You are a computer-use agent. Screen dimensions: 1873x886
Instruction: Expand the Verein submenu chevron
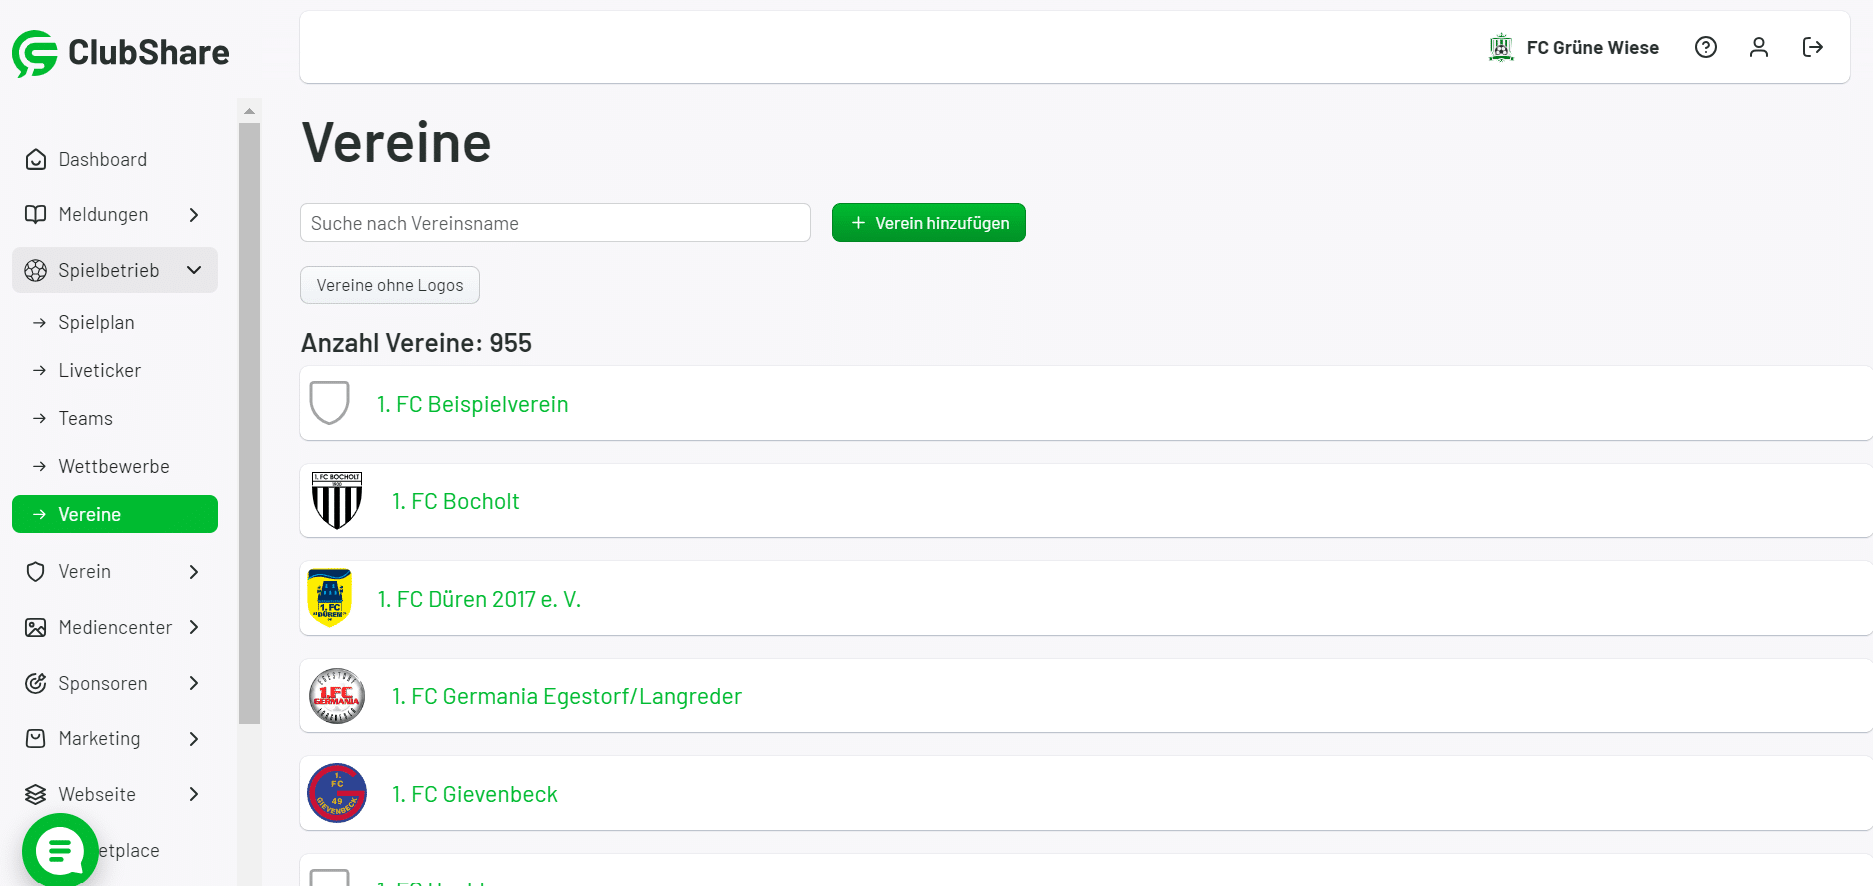coord(194,572)
